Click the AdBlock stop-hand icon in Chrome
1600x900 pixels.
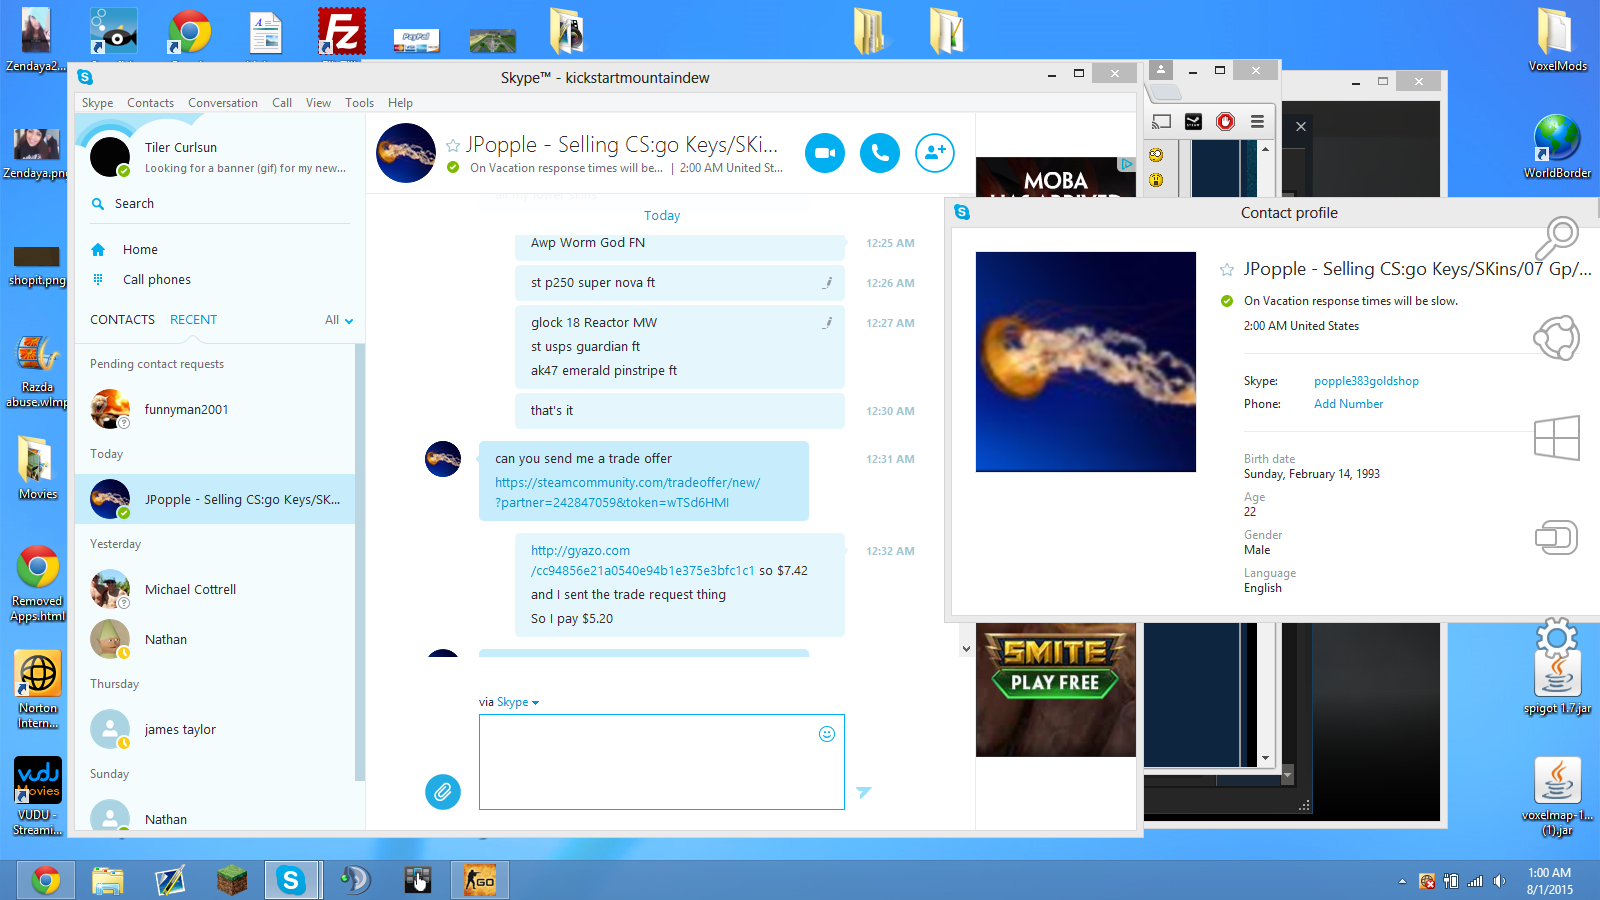[x=1225, y=122]
